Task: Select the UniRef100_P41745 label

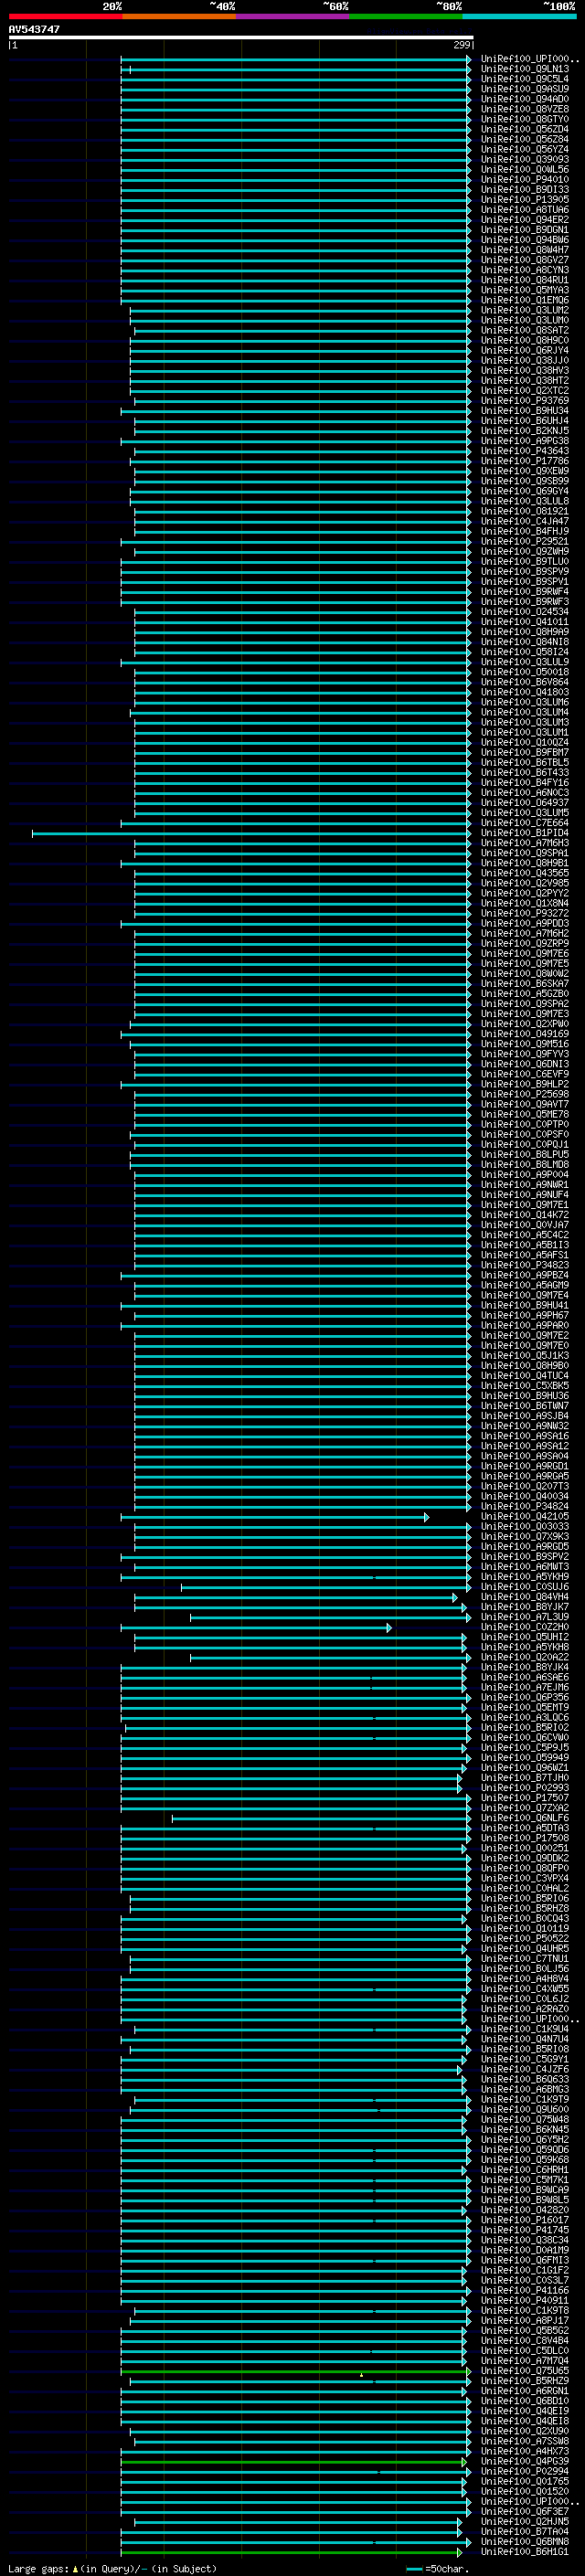Action: click(525, 2230)
